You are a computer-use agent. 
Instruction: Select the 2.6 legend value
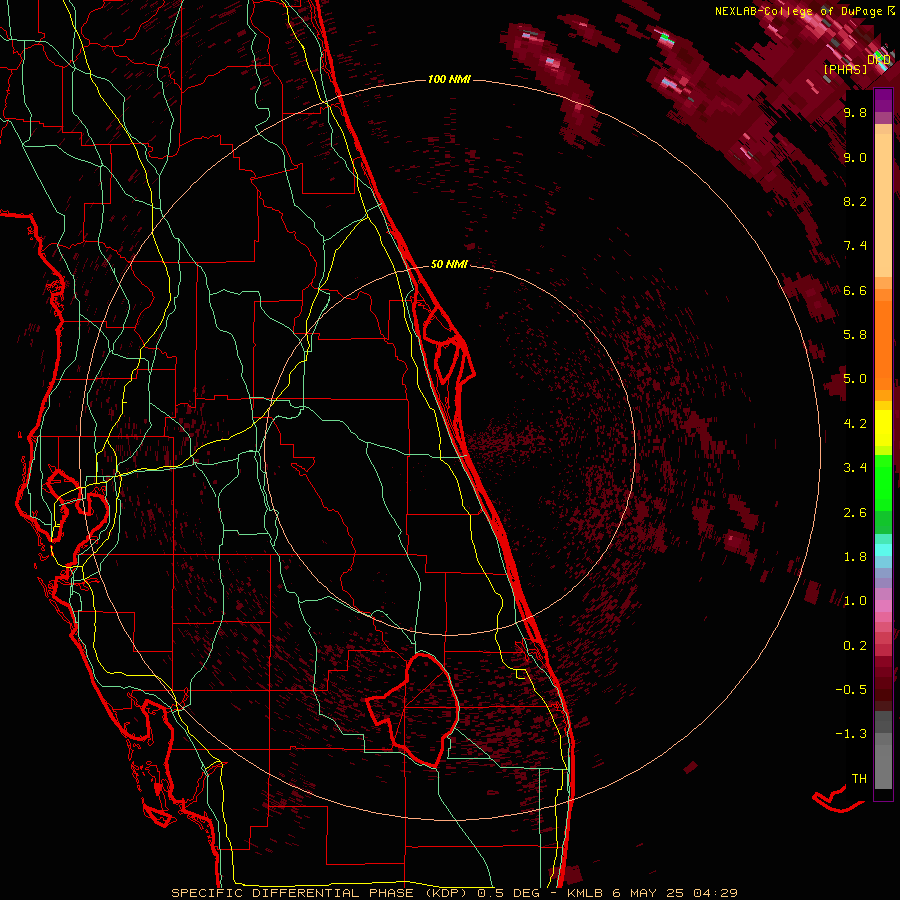[855, 513]
